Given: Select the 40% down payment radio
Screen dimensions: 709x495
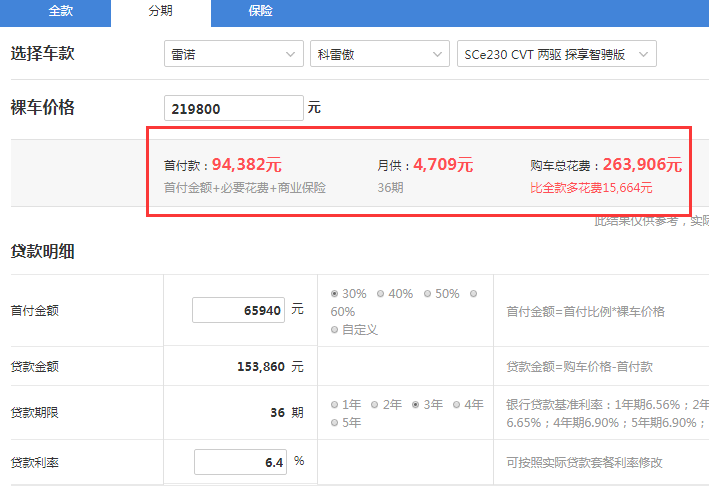Looking at the screenshot, I should pos(381,294).
